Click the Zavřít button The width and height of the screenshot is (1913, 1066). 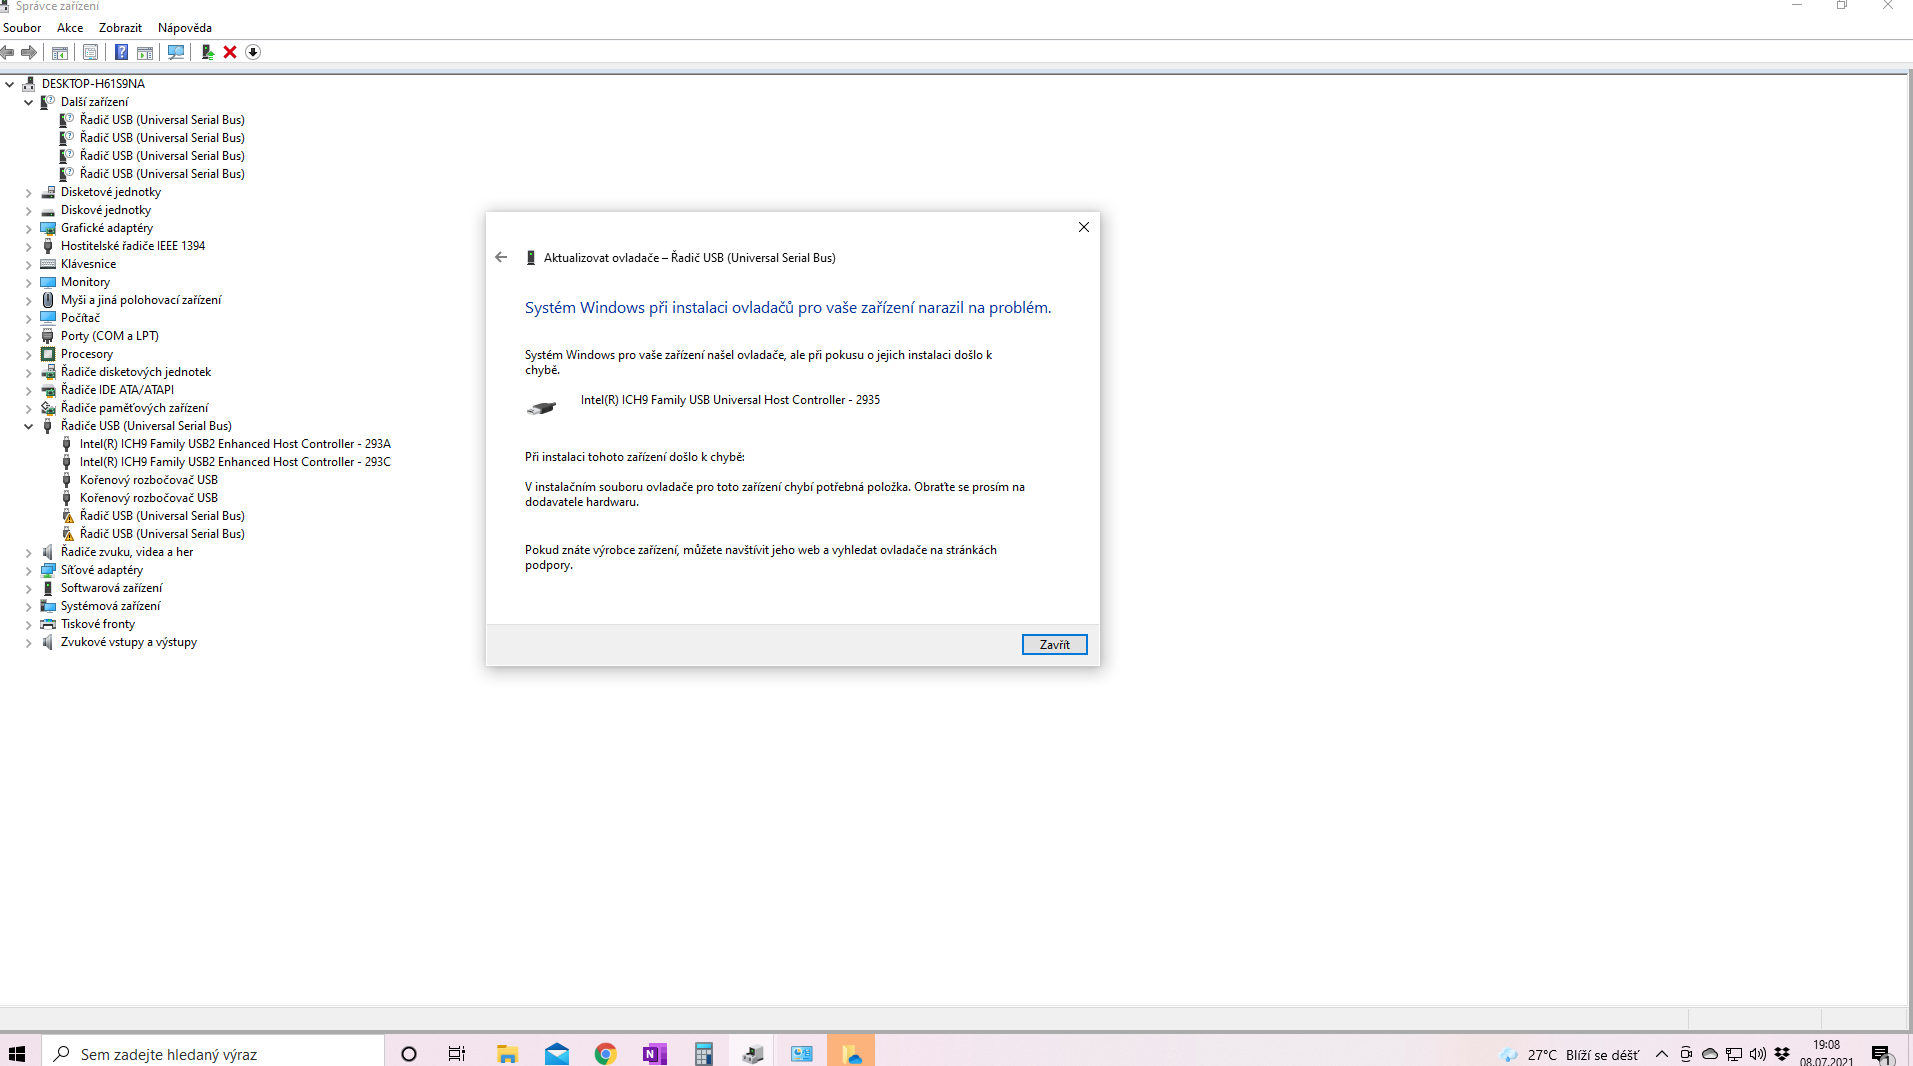click(x=1055, y=645)
